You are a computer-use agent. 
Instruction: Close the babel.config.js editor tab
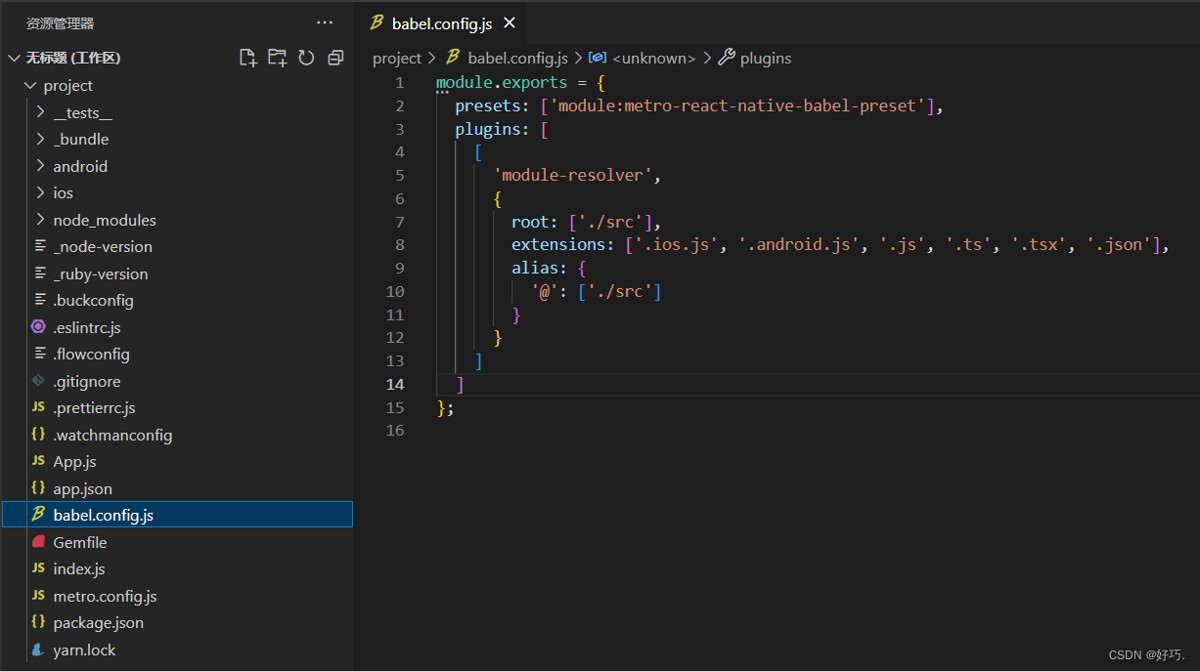(509, 23)
